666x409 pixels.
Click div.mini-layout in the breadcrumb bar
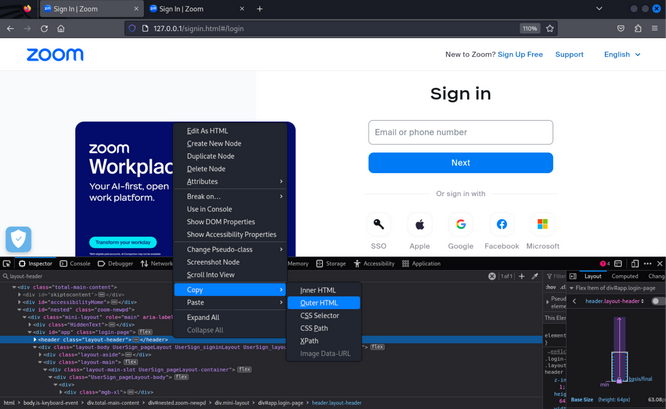point(233,403)
